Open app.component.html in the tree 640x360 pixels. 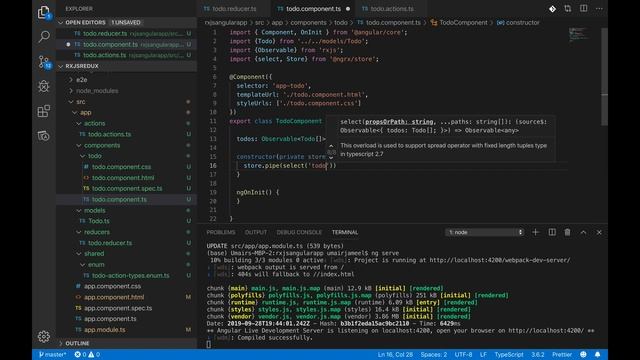[x=114, y=297]
